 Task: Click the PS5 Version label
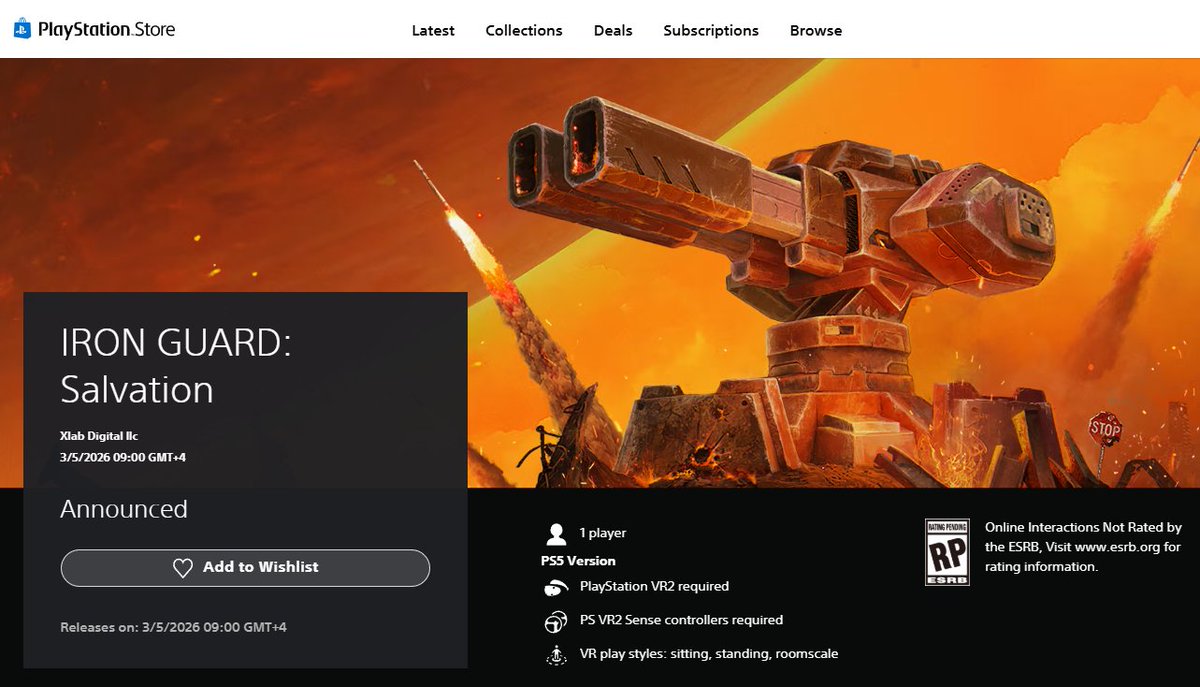[577, 560]
